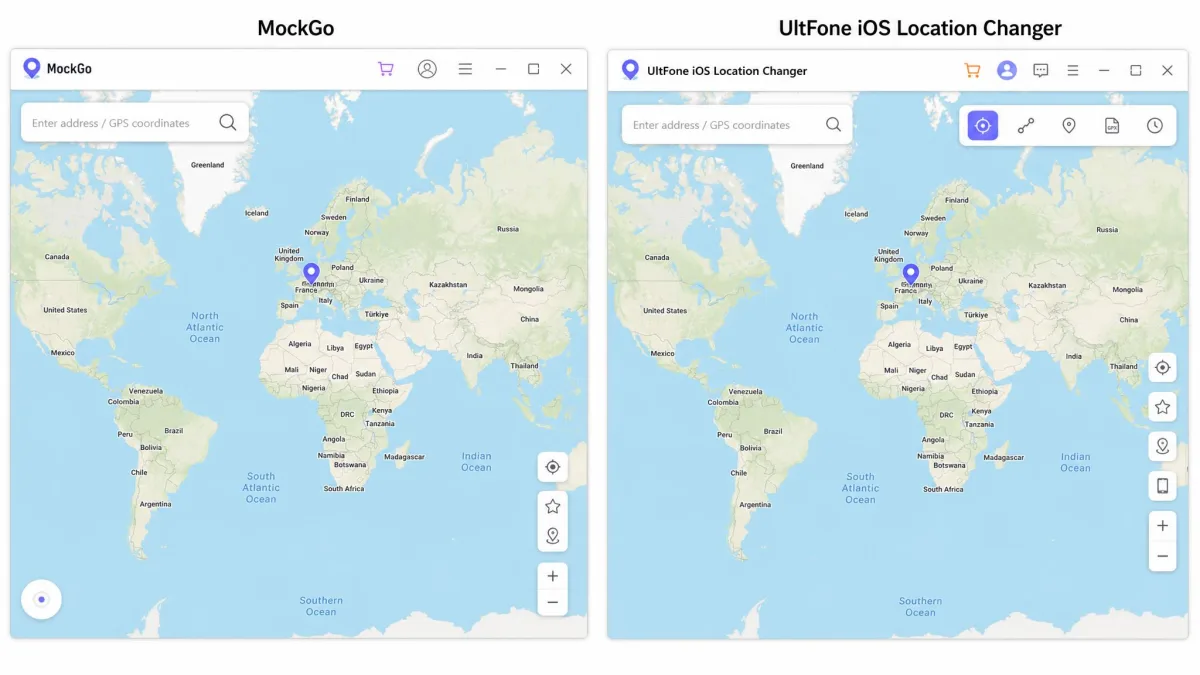The width and height of the screenshot is (1200, 675).
Task: Click the Canada label on UltFone map
Action: point(657,257)
